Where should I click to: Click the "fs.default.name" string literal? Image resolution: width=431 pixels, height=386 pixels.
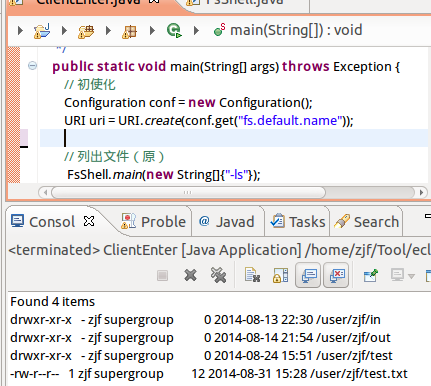tap(291, 120)
